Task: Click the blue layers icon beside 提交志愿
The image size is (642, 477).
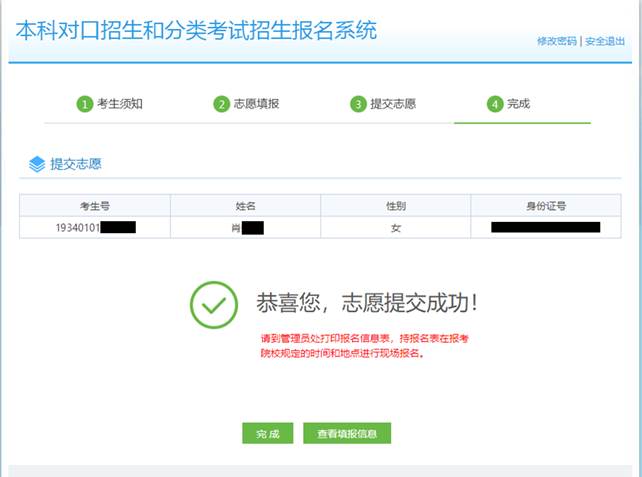Action: [x=37, y=163]
